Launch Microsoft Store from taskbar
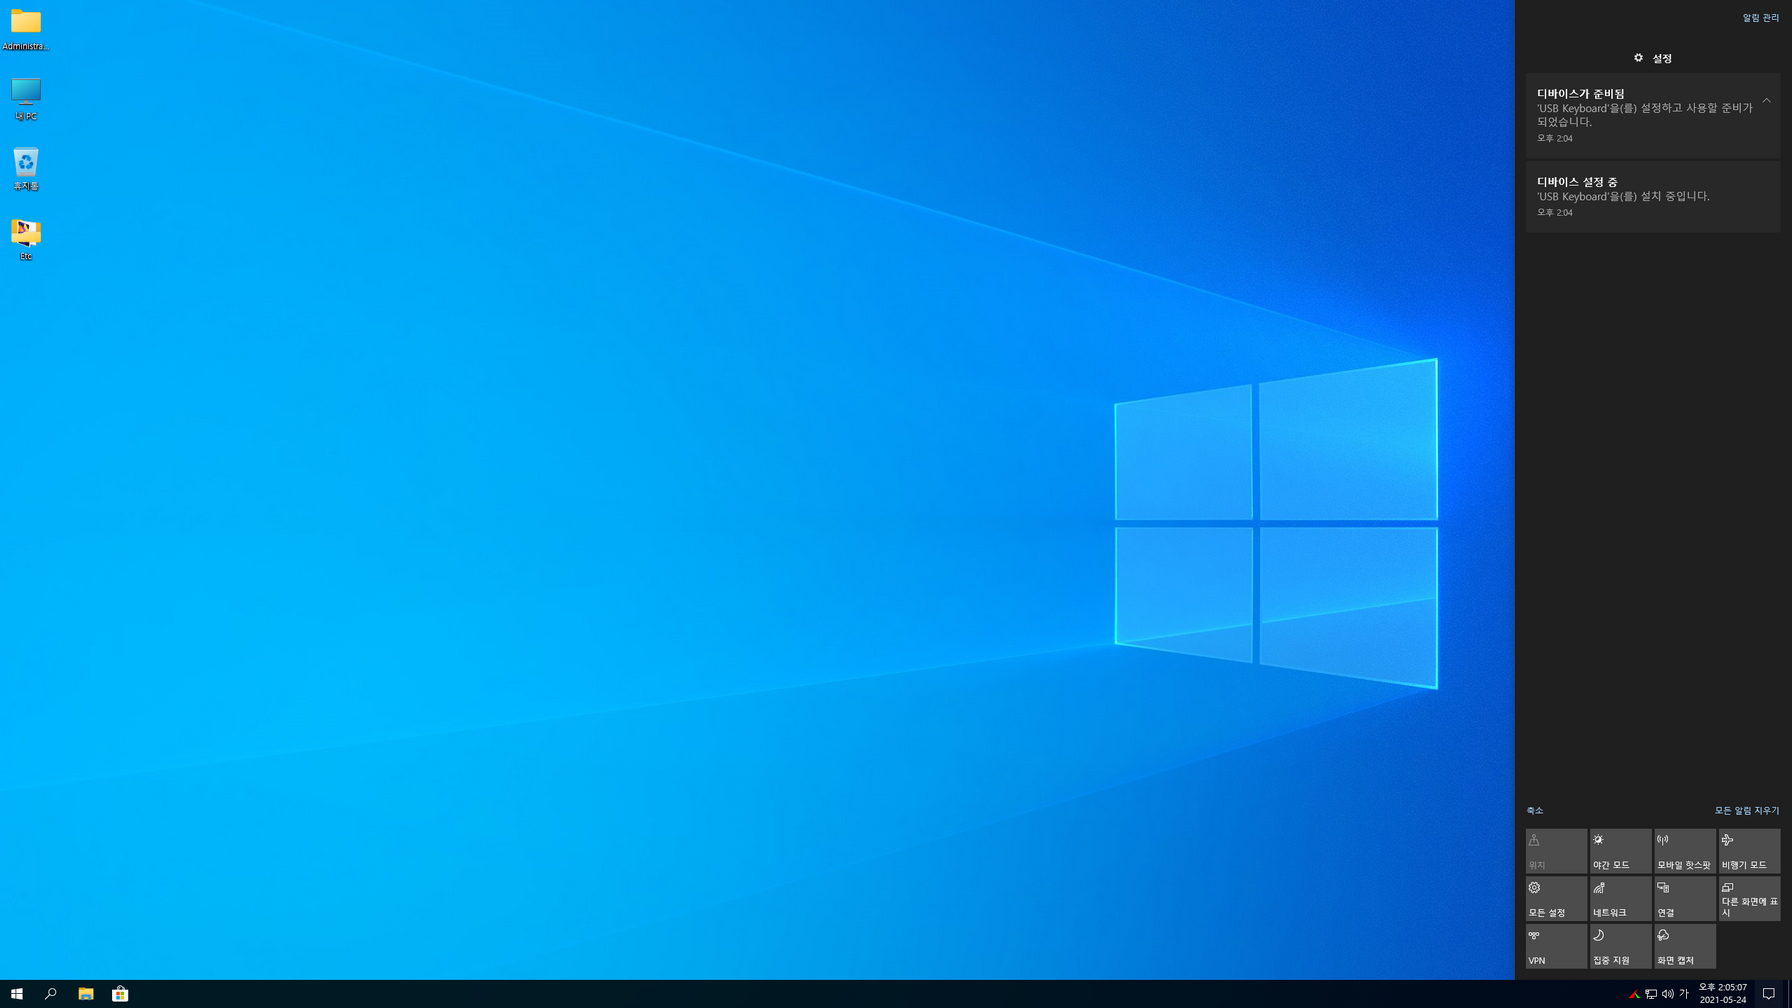The height and width of the screenshot is (1008, 1792). coord(120,994)
